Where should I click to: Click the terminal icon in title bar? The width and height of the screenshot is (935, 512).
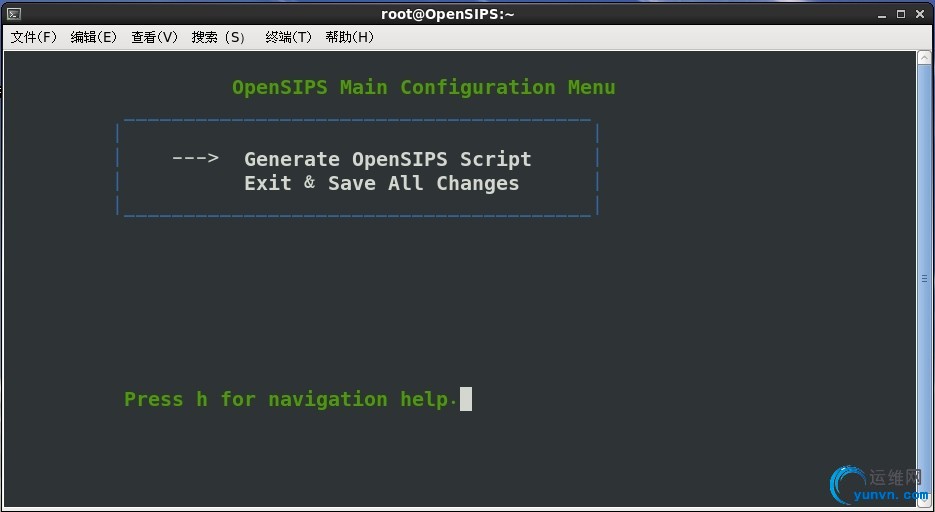coord(14,14)
